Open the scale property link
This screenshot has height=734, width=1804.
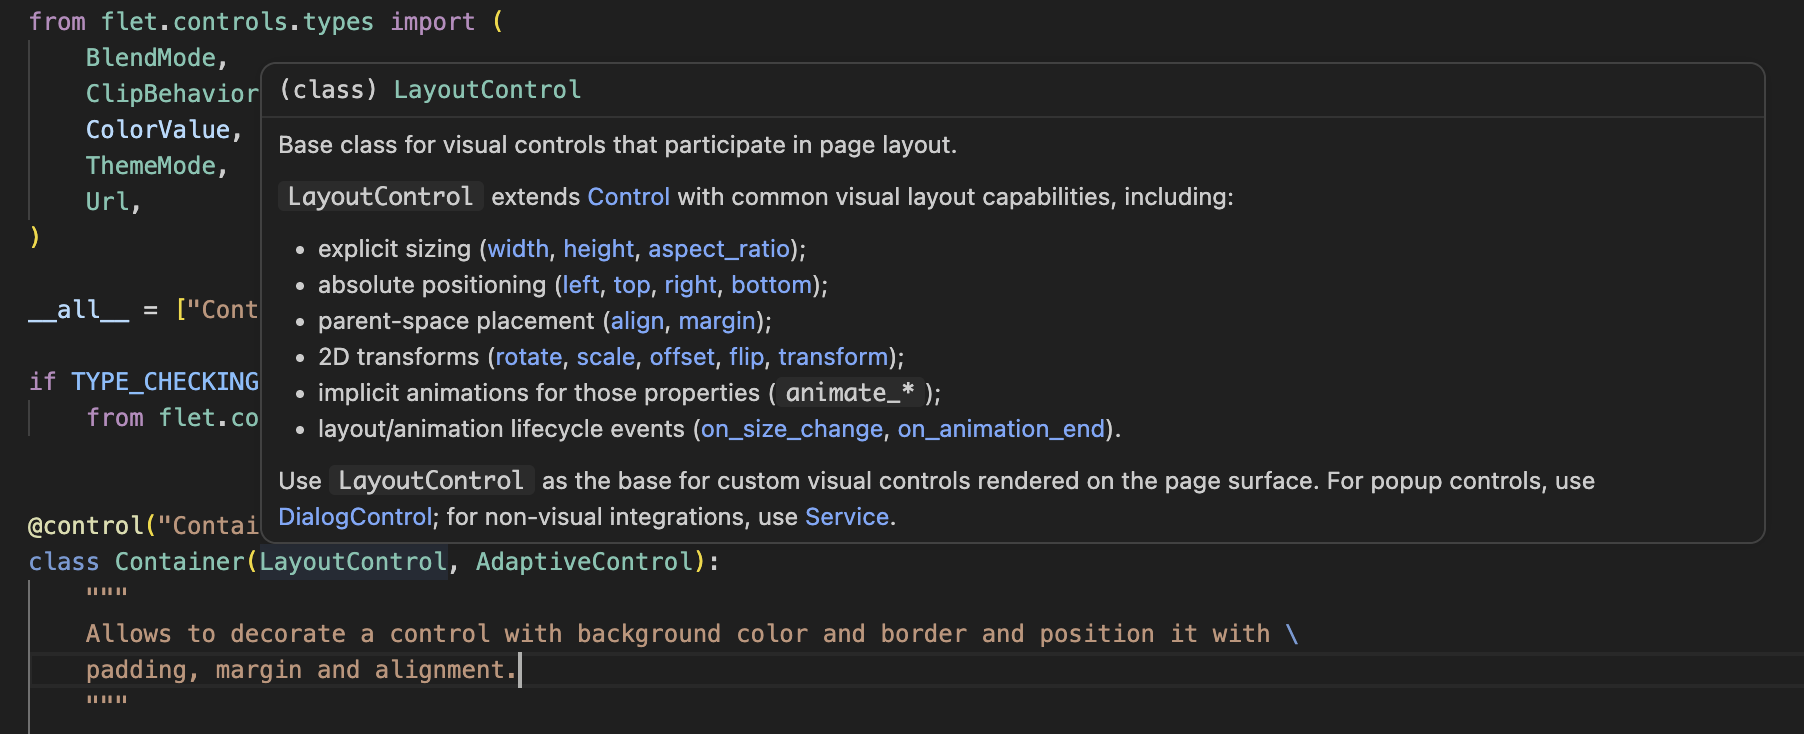pos(605,357)
